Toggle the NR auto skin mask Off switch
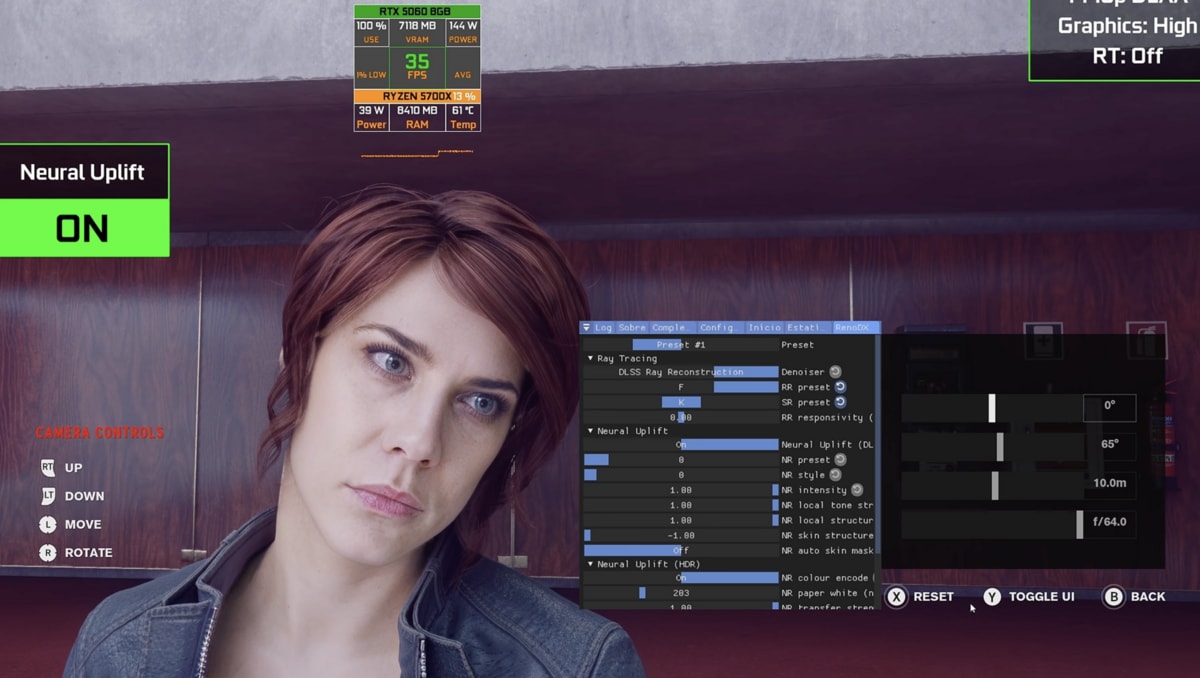This screenshot has width=1200, height=678. [x=681, y=551]
